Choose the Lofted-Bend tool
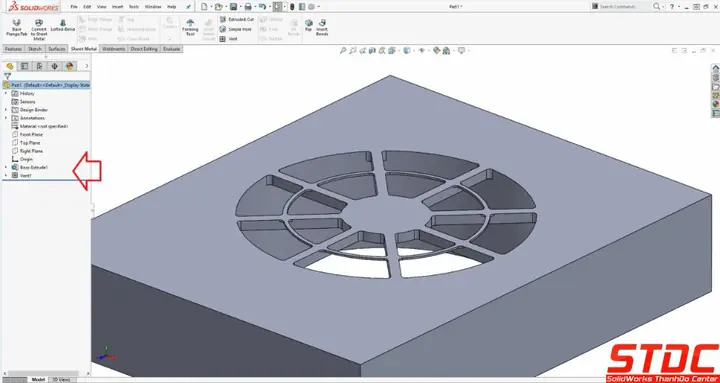Viewport: 720px width, 383px height. point(63,25)
